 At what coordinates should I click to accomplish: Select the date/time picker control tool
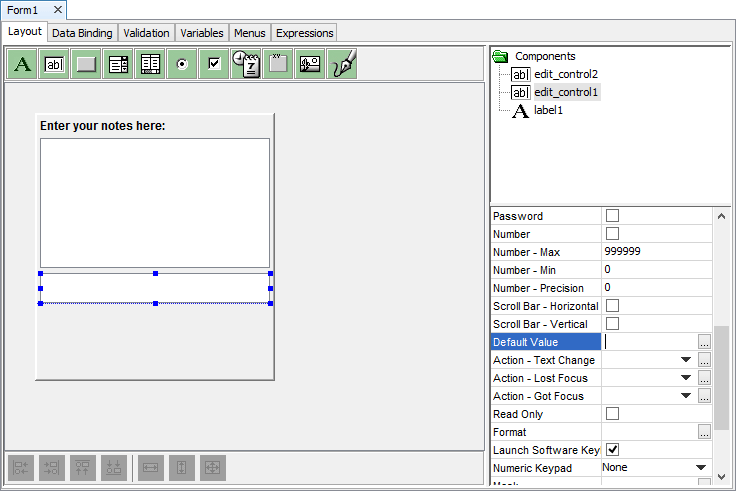point(246,64)
